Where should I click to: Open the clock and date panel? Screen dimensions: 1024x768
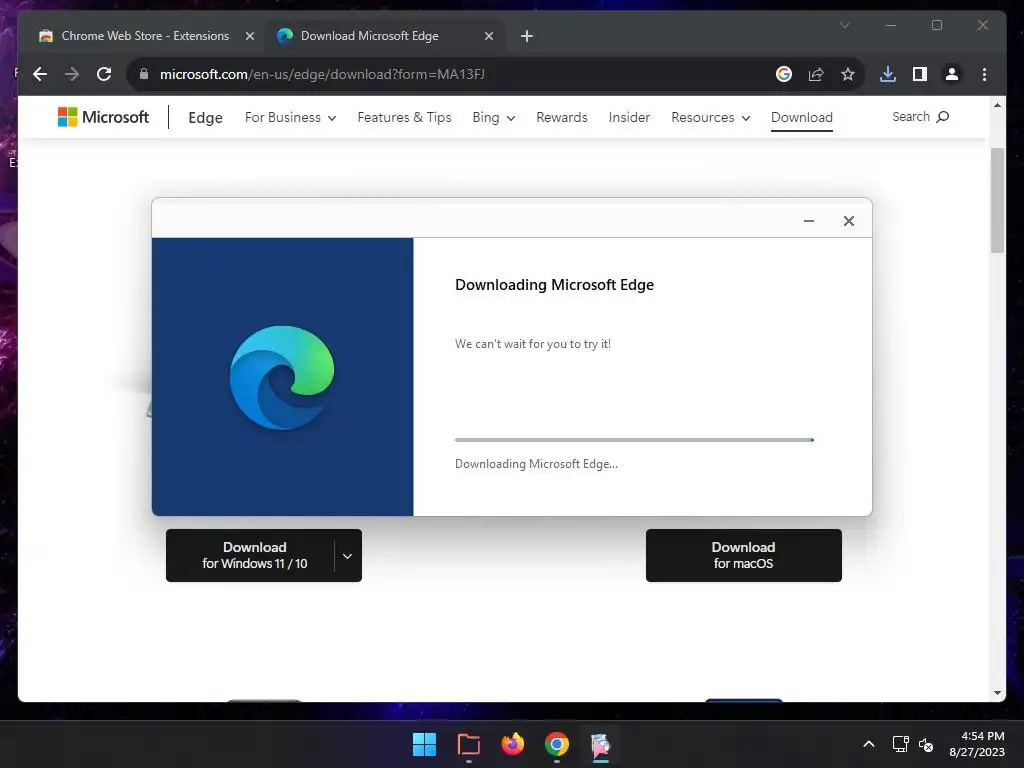977,744
